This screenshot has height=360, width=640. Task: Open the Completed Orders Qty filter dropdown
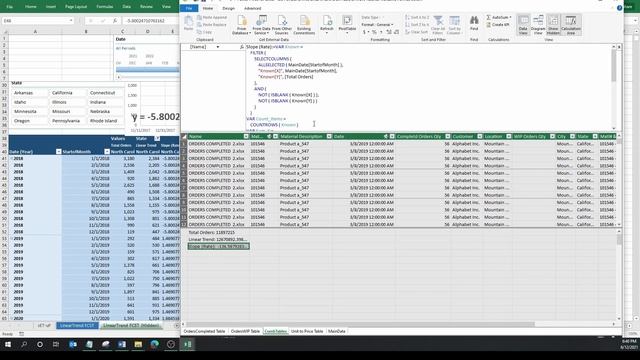[447, 136]
